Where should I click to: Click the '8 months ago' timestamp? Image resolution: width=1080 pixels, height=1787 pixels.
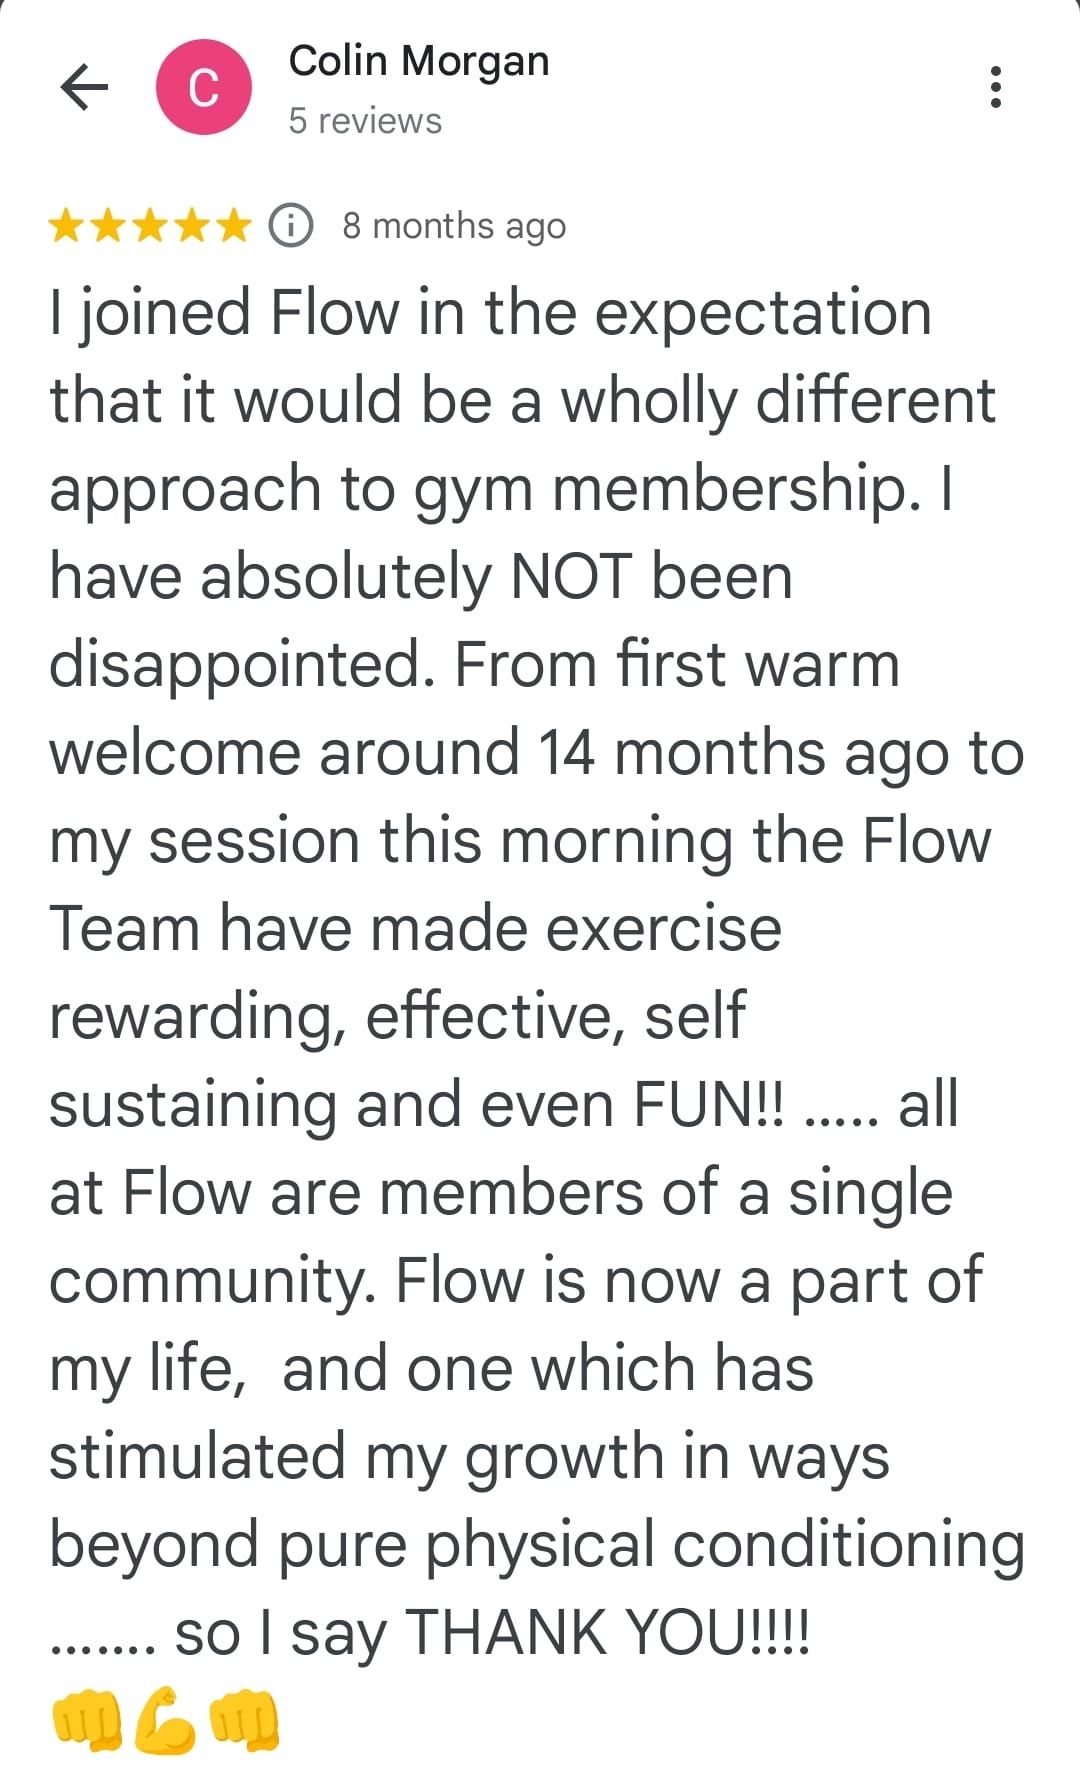pos(454,226)
